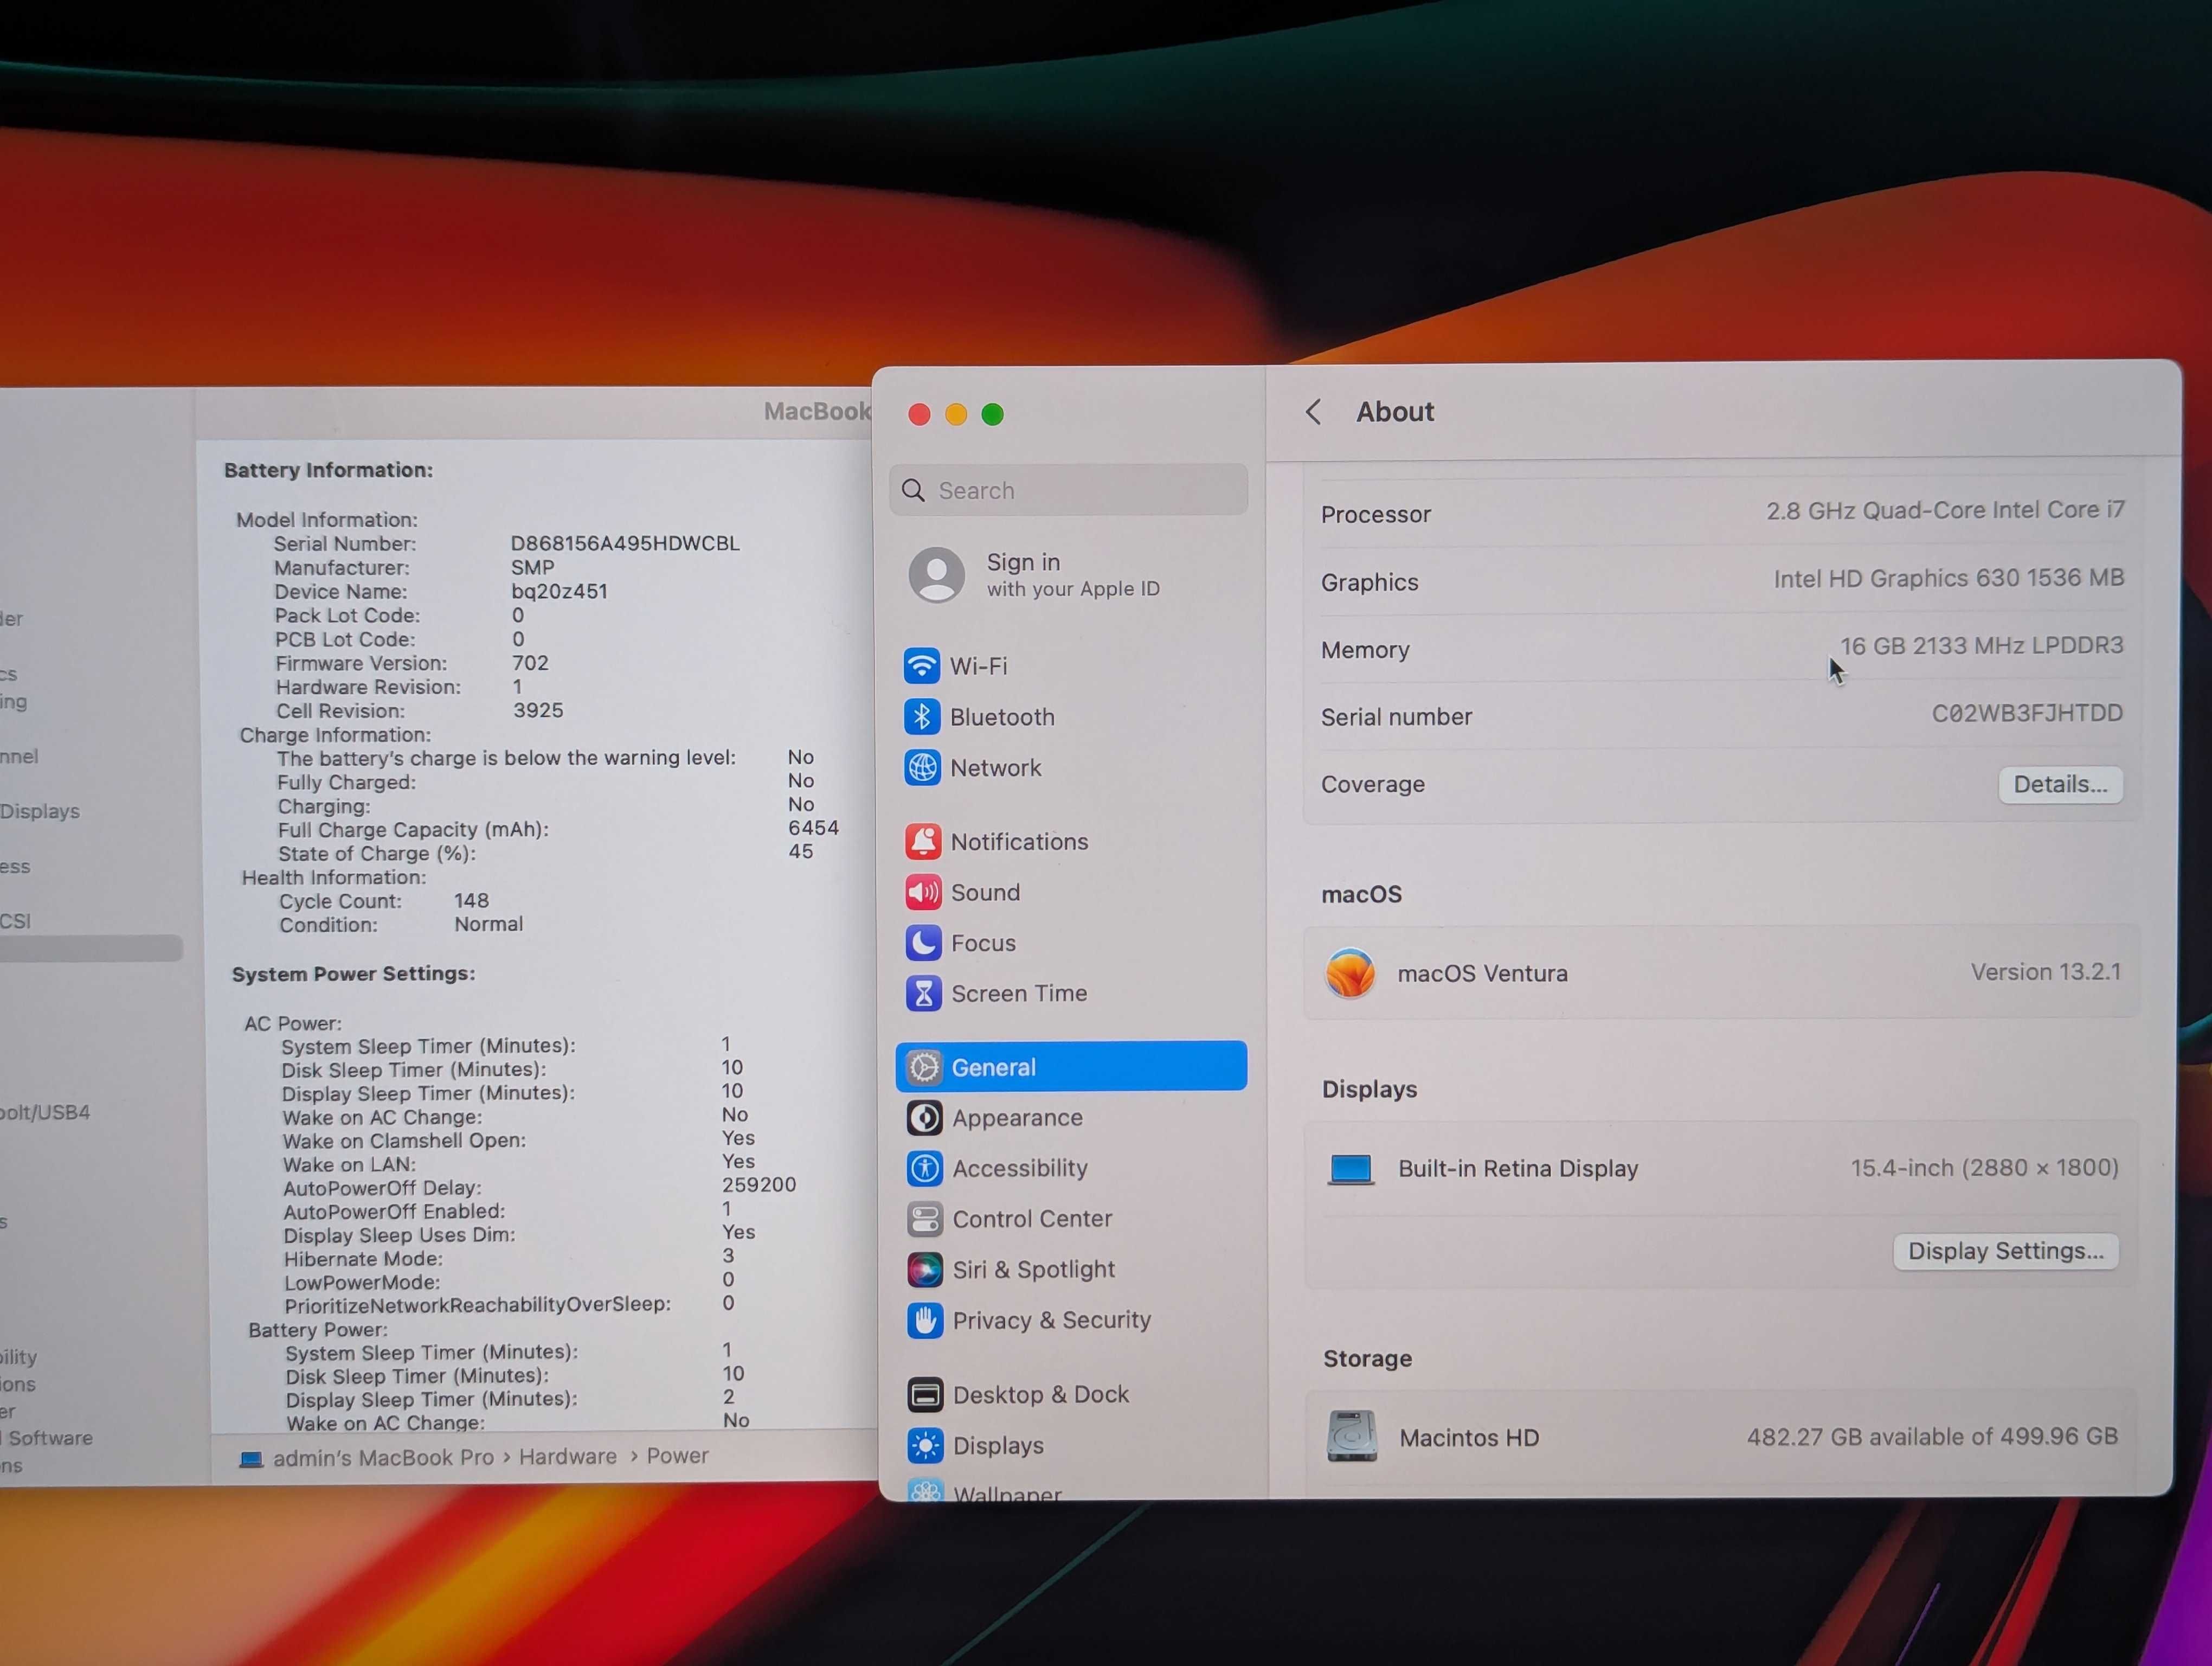Click Battery Information heading
This screenshot has height=1666, width=2212.
point(328,469)
